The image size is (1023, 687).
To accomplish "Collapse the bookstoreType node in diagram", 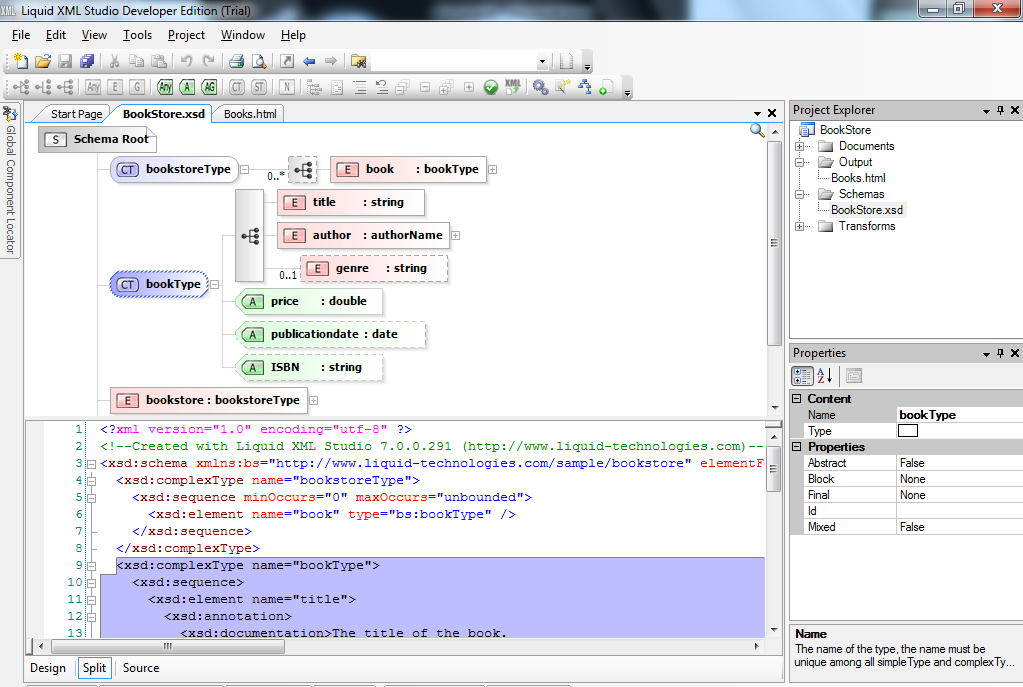I will point(245,170).
